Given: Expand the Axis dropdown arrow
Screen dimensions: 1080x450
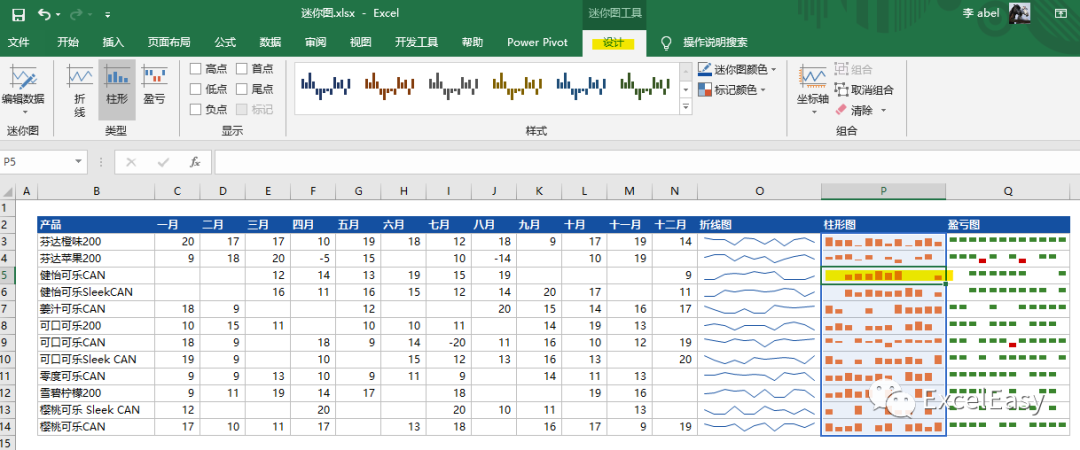Looking at the screenshot, I should coord(813,112).
